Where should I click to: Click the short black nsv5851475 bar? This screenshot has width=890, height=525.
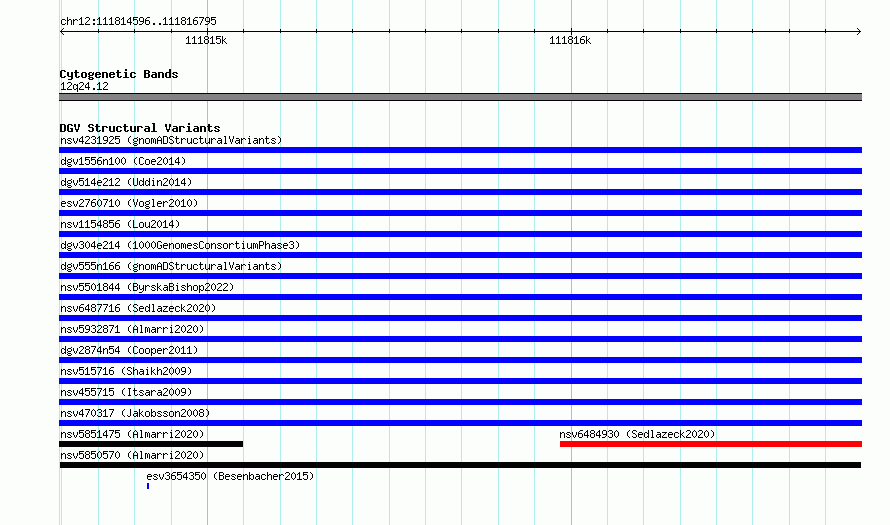coord(151,444)
